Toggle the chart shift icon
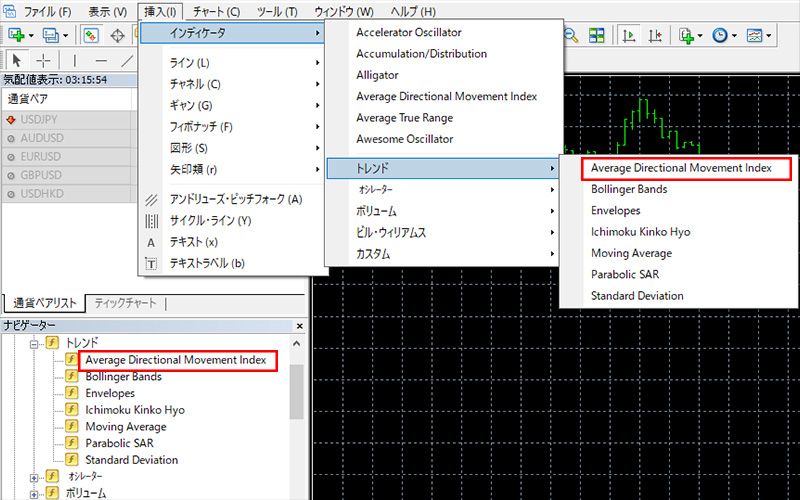The width and height of the screenshot is (800, 500). (656, 35)
